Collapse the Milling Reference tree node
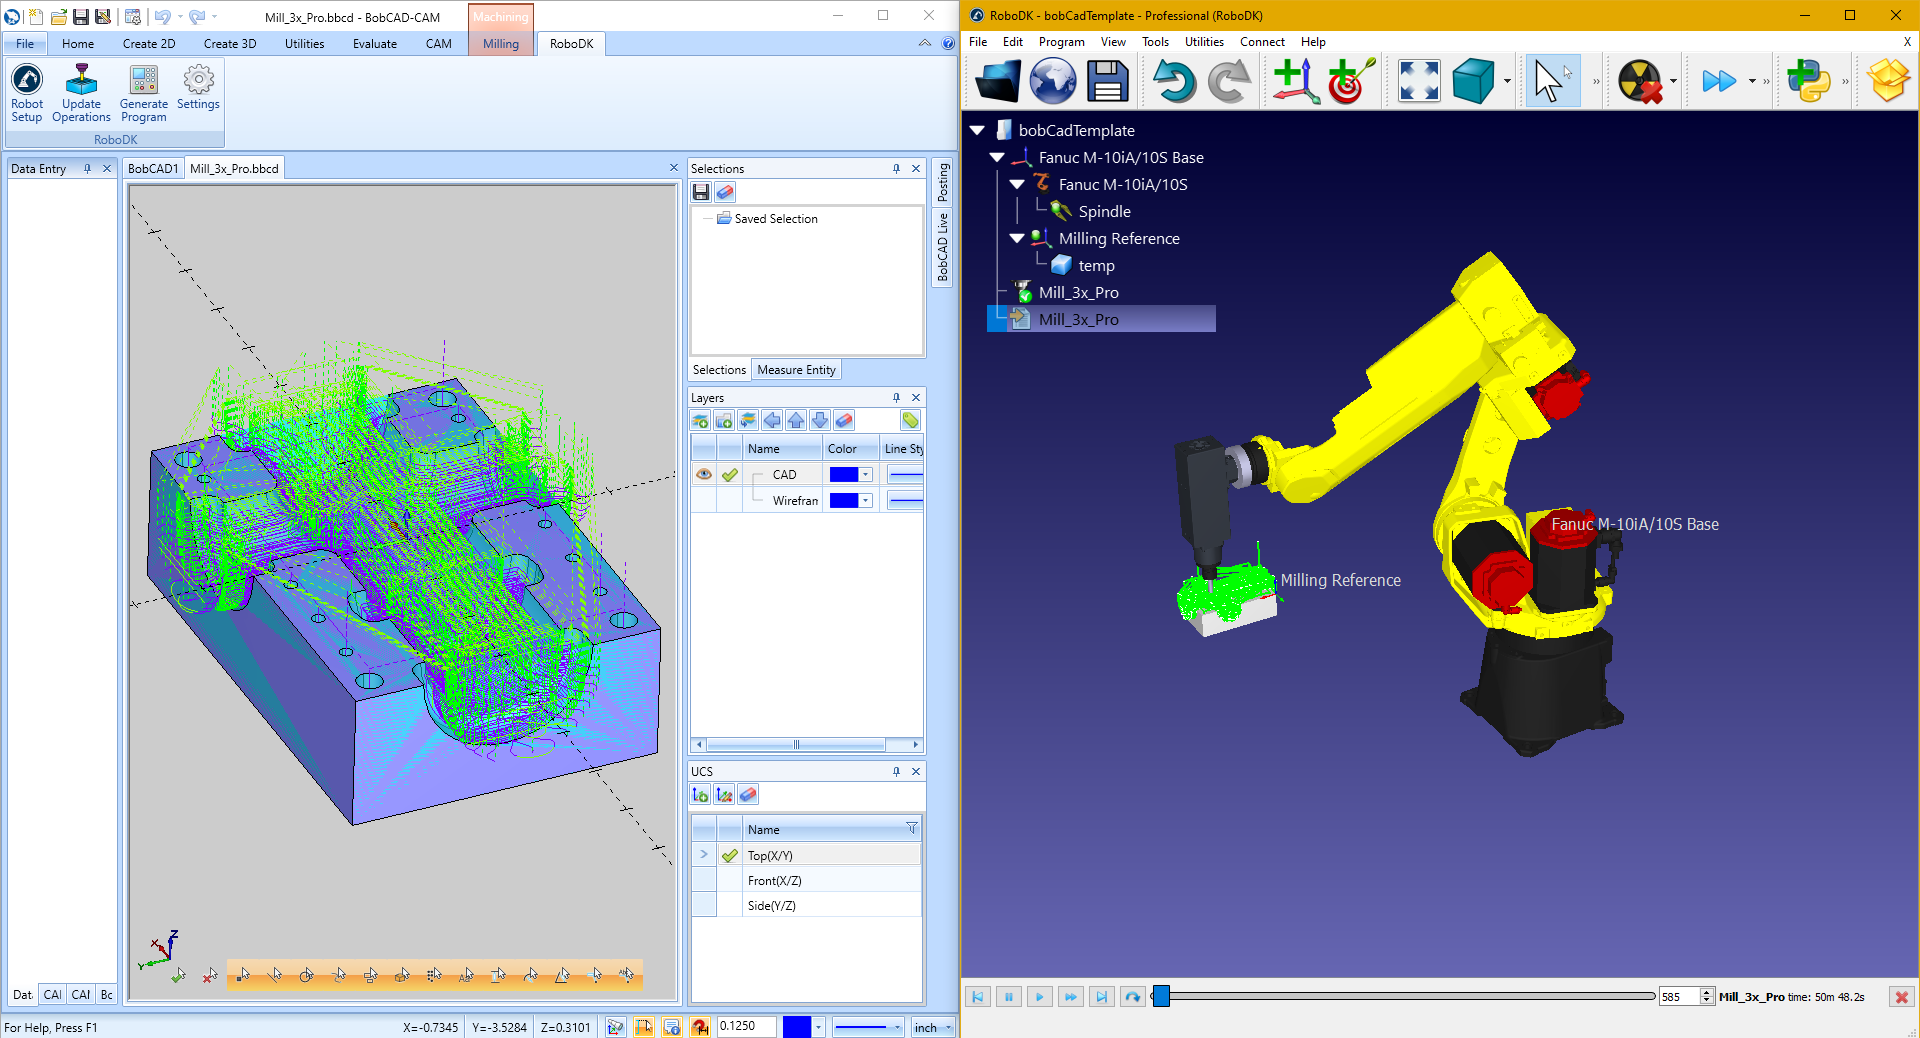Viewport: 1920px width, 1038px height. tap(1017, 239)
